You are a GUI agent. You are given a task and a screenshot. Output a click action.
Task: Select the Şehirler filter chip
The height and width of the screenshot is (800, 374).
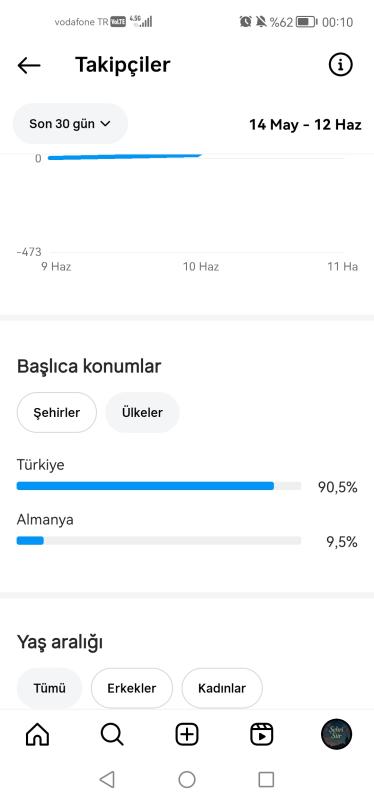click(x=57, y=412)
